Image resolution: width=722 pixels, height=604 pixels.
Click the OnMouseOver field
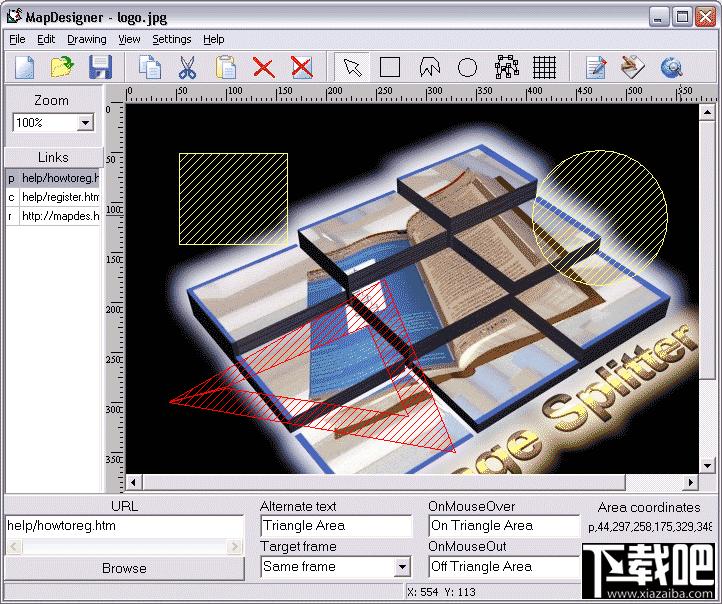(x=504, y=526)
